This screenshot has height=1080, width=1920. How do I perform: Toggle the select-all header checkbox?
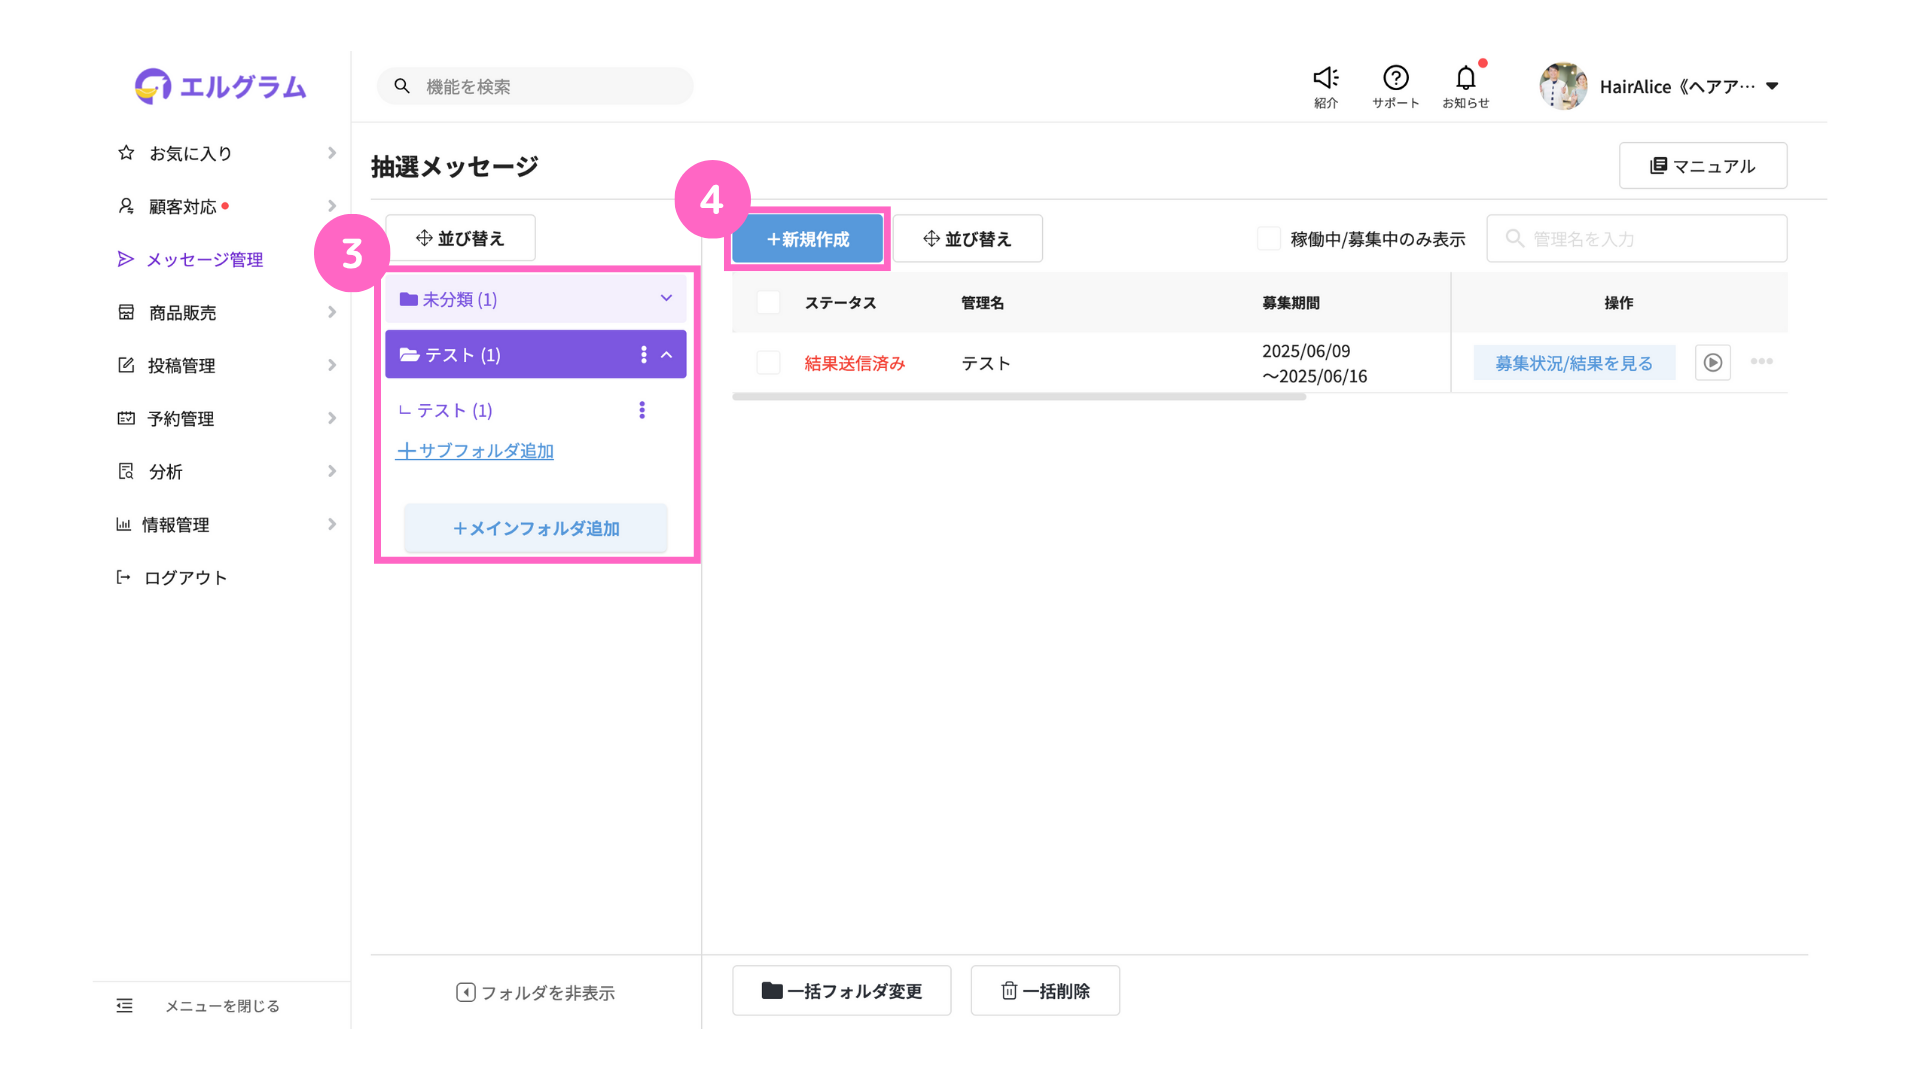(768, 302)
